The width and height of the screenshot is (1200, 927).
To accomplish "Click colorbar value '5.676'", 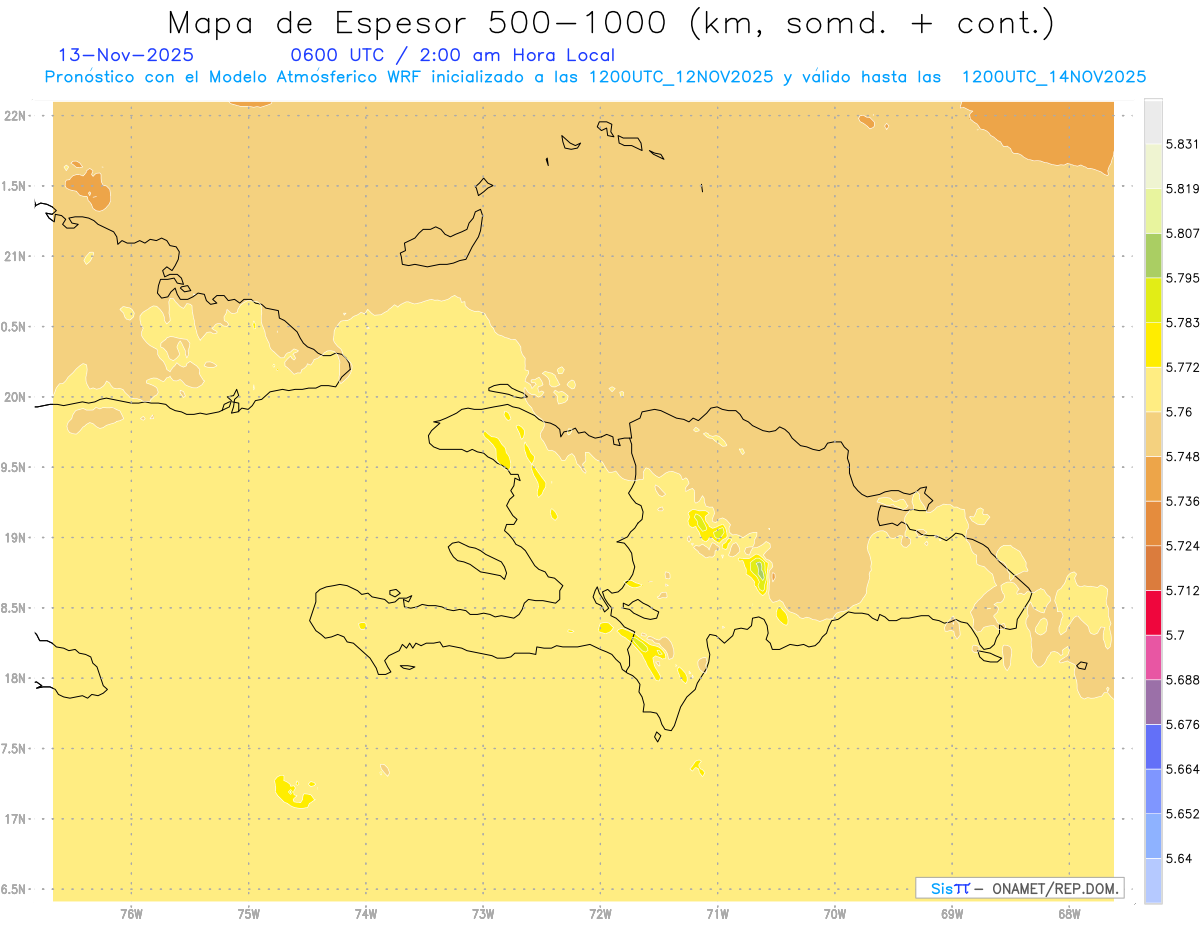I will click(1183, 724).
